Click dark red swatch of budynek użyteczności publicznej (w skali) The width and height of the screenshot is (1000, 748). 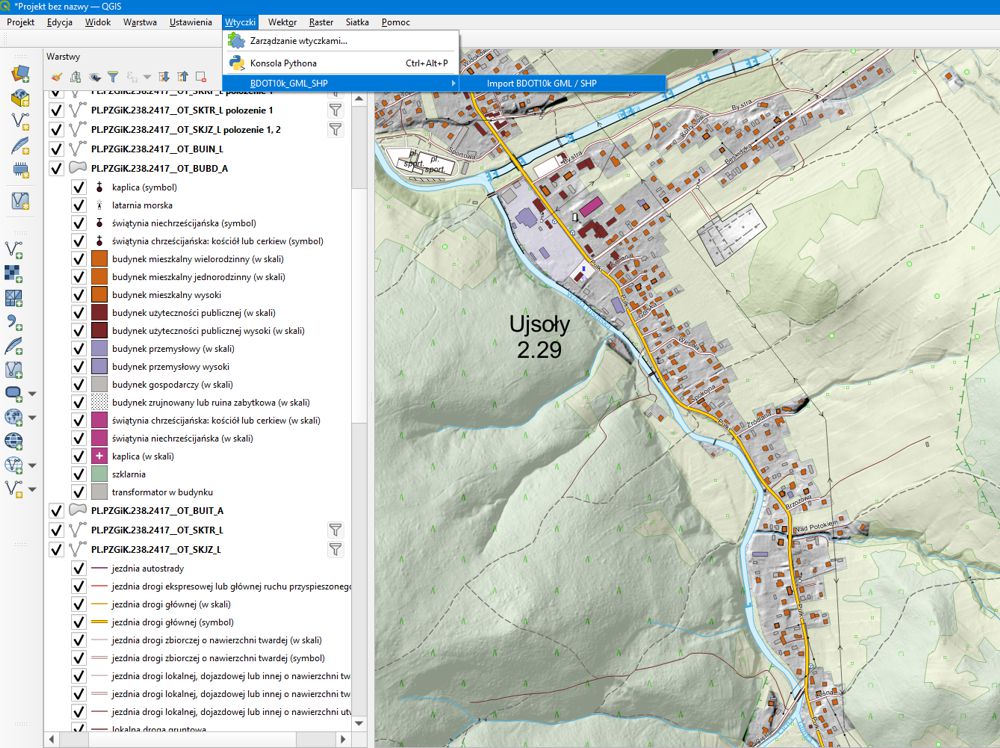99,312
